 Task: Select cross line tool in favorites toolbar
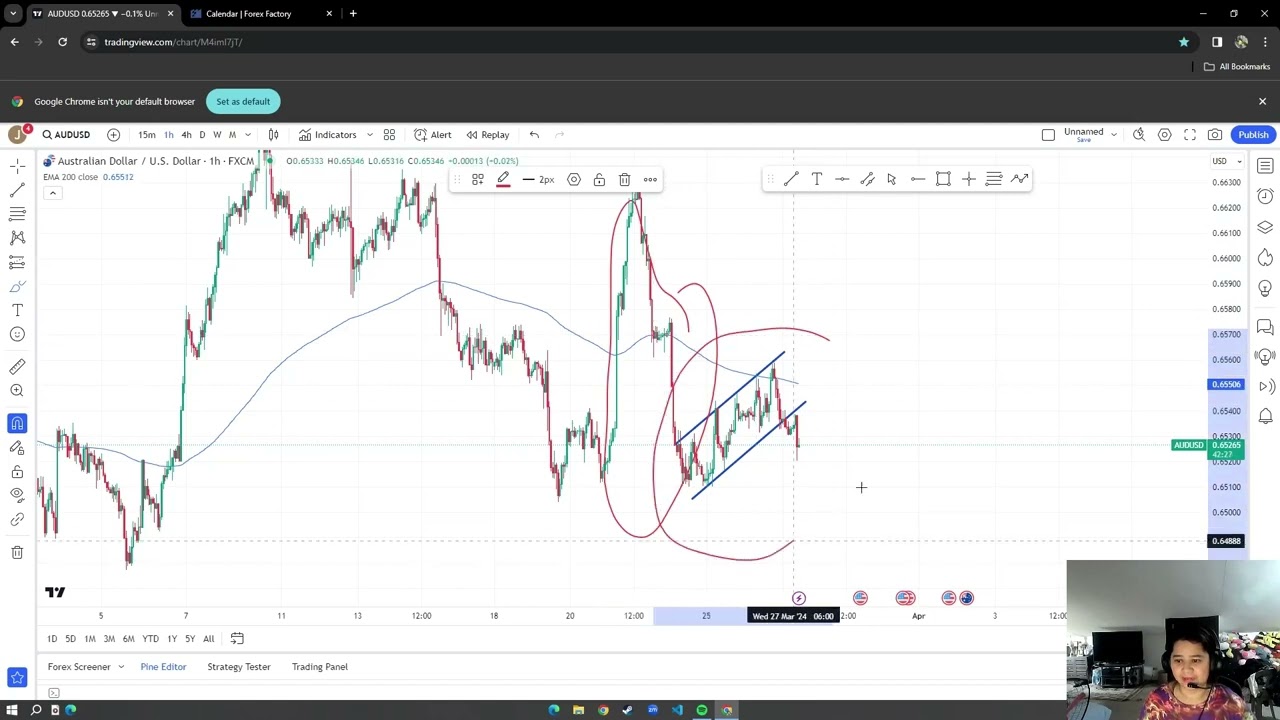click(968, 179)
